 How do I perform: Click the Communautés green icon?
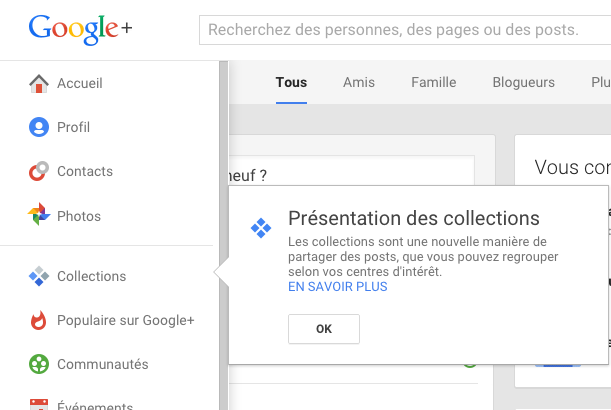(x=39, y=364)
